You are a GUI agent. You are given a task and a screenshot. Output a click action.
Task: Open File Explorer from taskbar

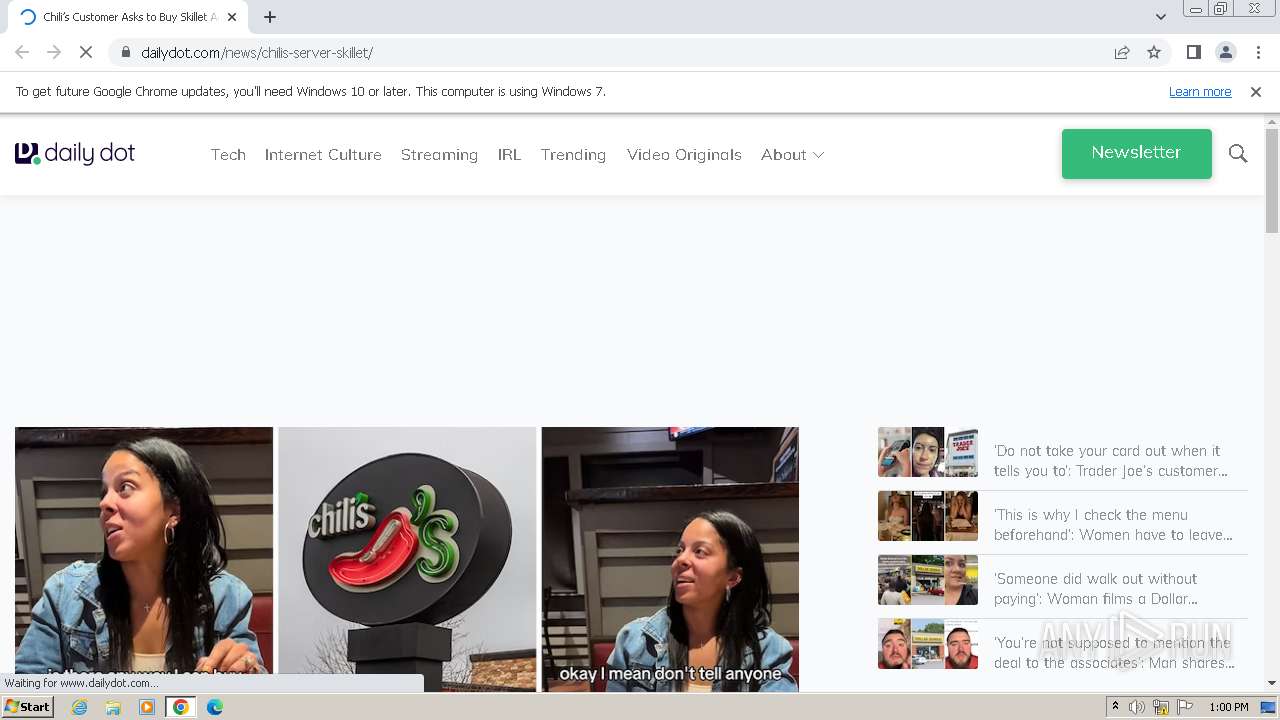tap(113, 707)
